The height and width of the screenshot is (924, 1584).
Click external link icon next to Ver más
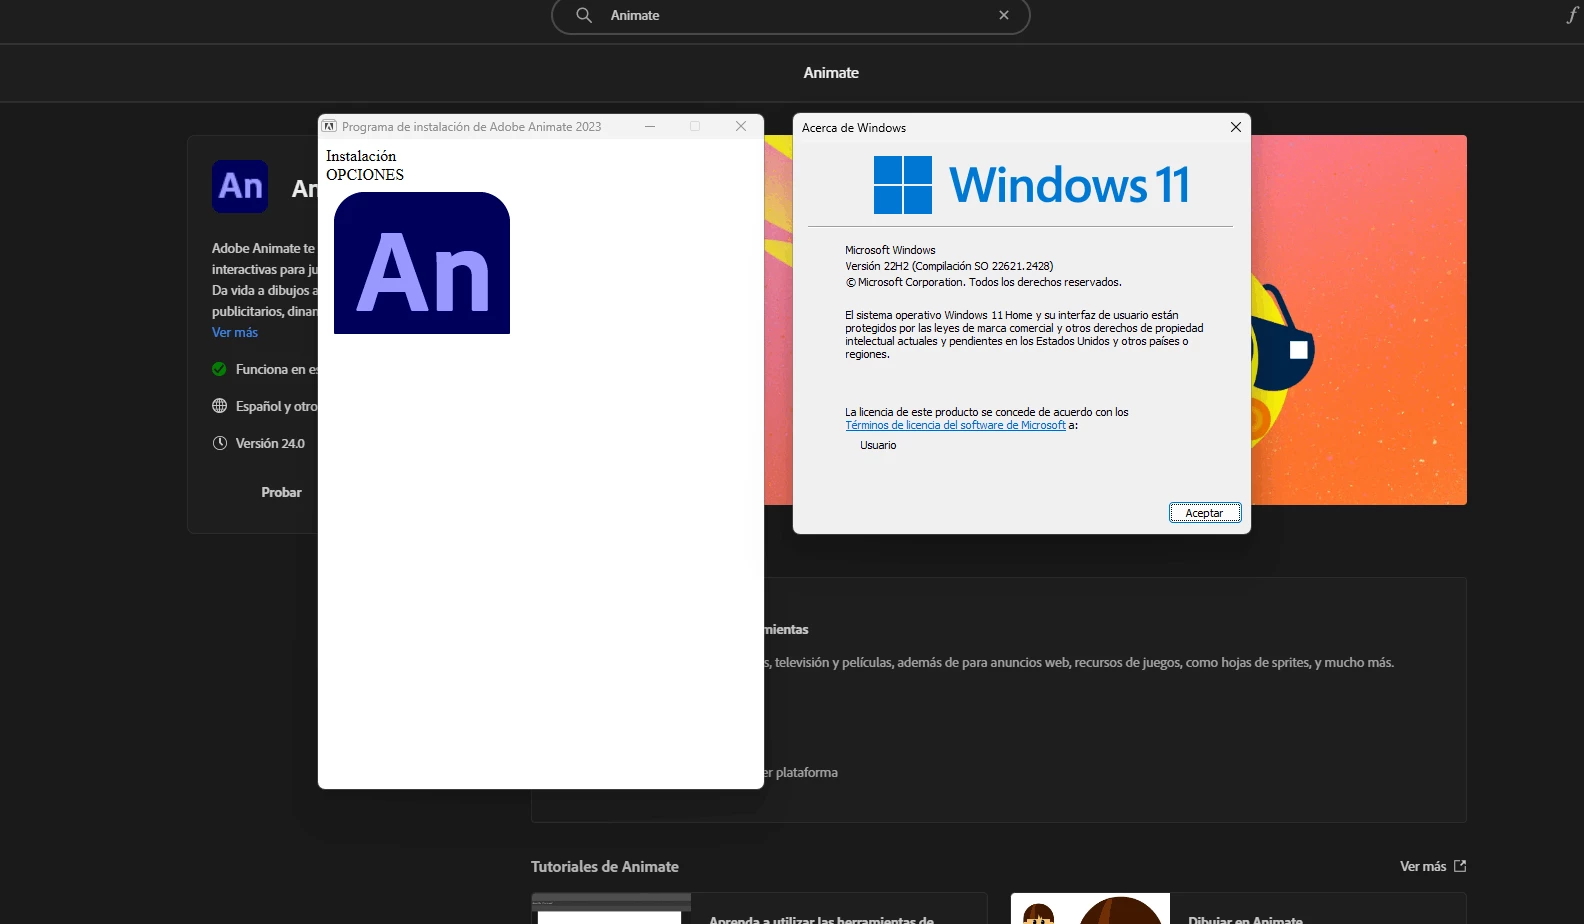click(x=1460, y=866)
